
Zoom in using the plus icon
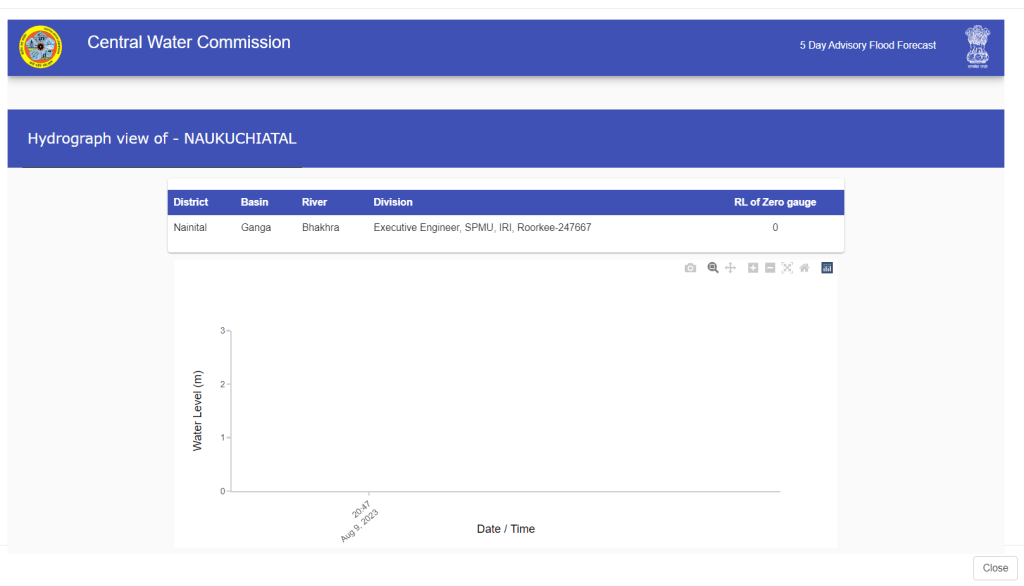pyautogui.click(x=753, y=268)
